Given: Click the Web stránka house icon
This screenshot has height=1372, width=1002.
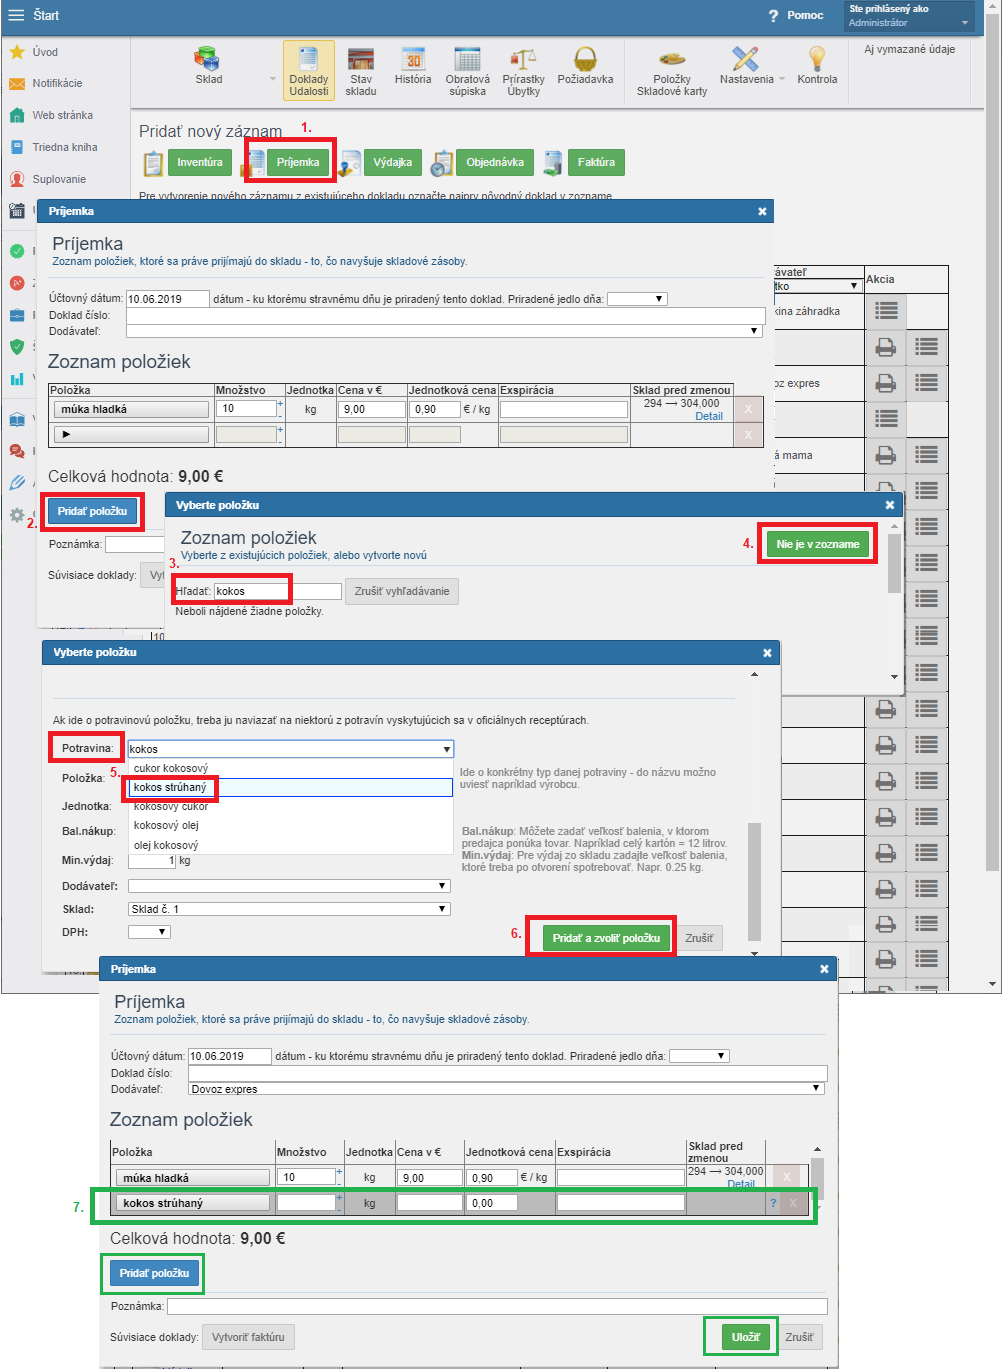Looking at the screenshot, I should (17, 115).
